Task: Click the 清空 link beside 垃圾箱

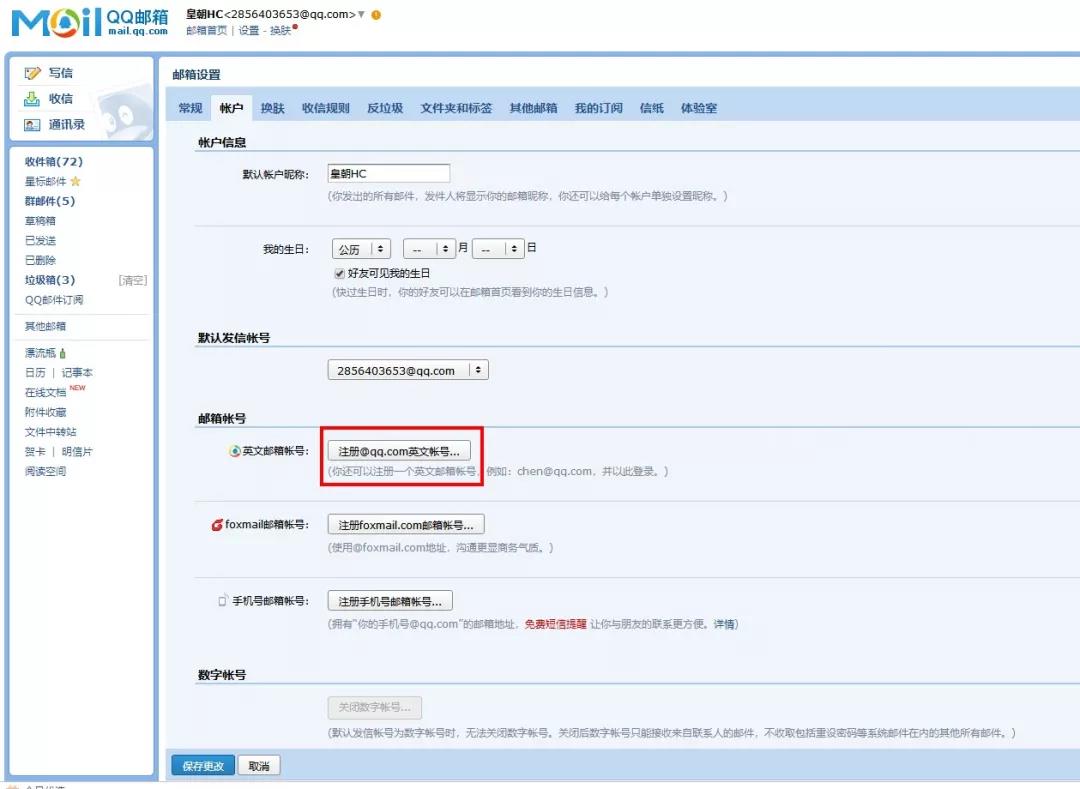Action: [x=133, y=280]
